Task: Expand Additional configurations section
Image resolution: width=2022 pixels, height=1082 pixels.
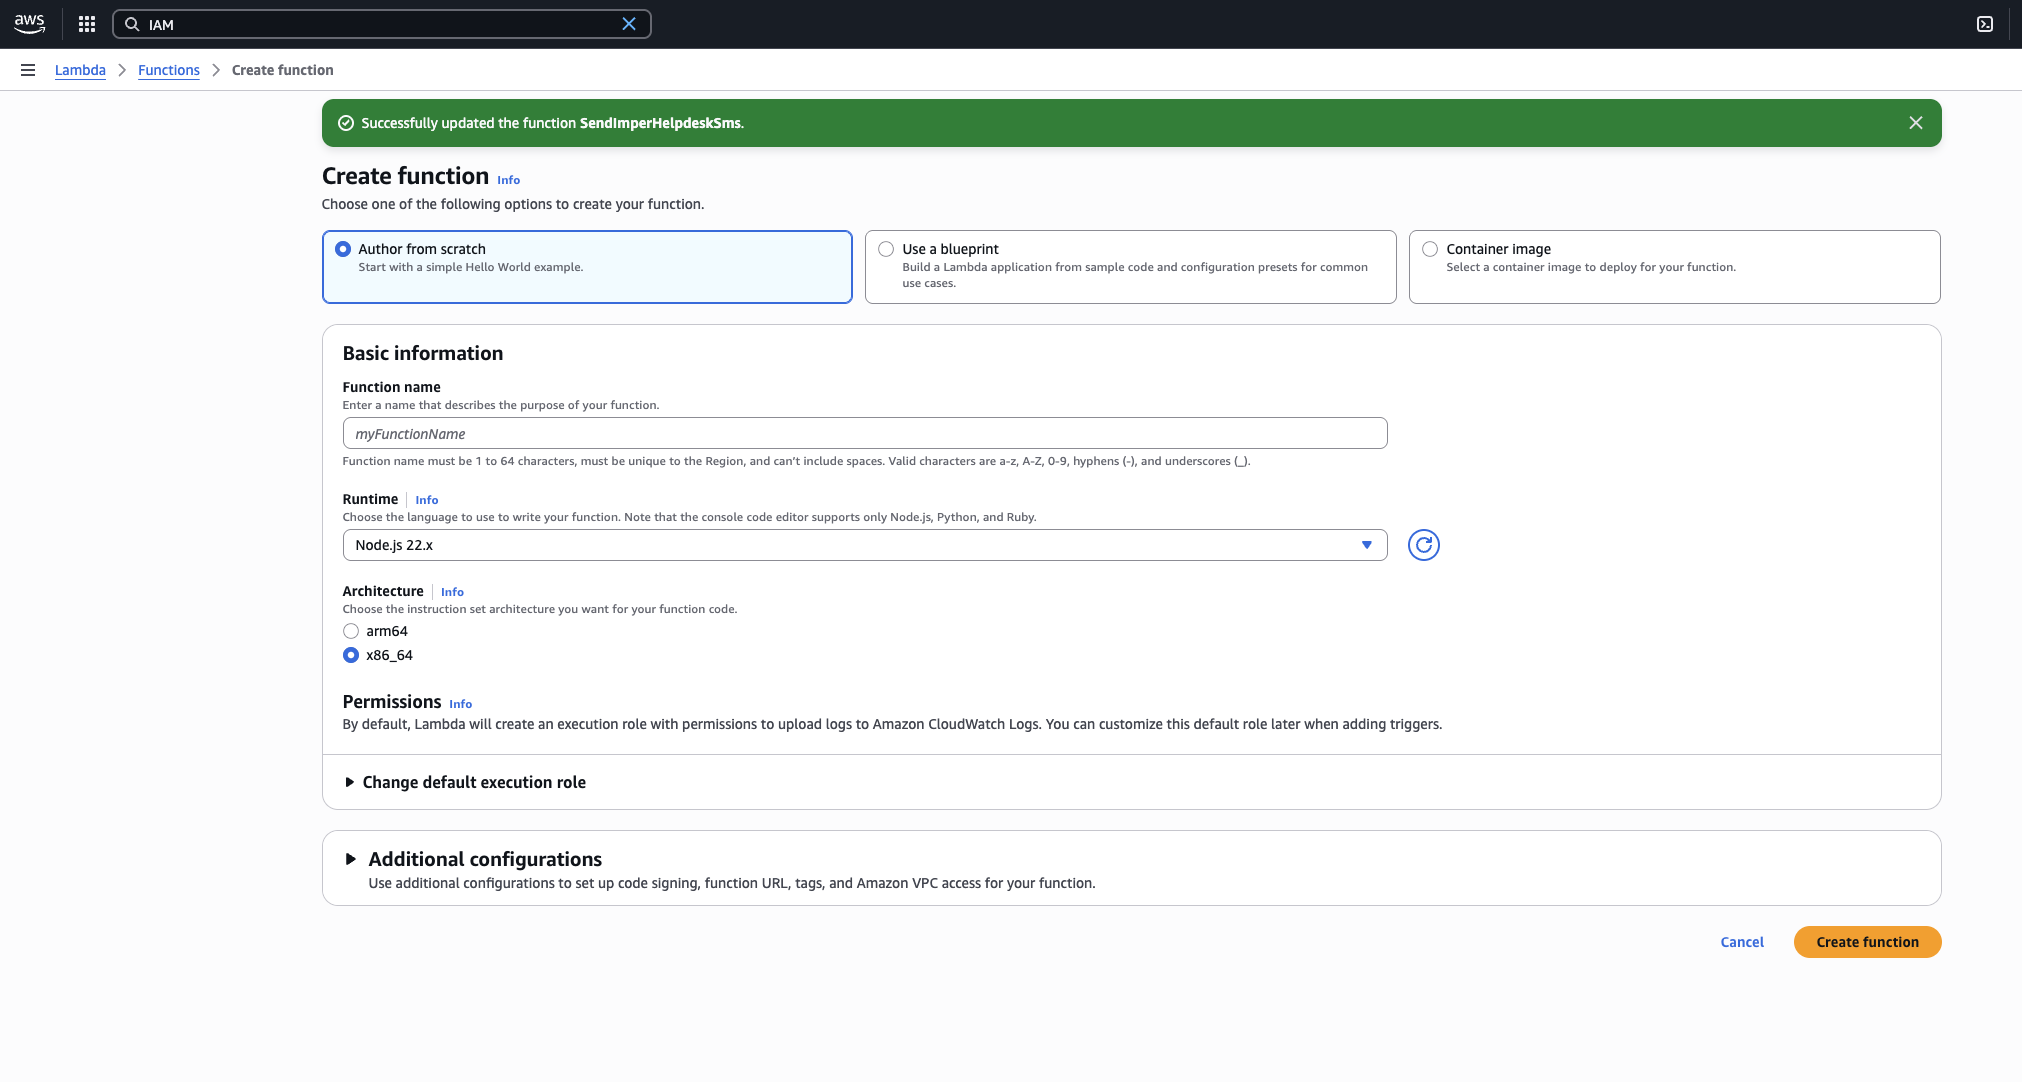Action: coord(474,859)
